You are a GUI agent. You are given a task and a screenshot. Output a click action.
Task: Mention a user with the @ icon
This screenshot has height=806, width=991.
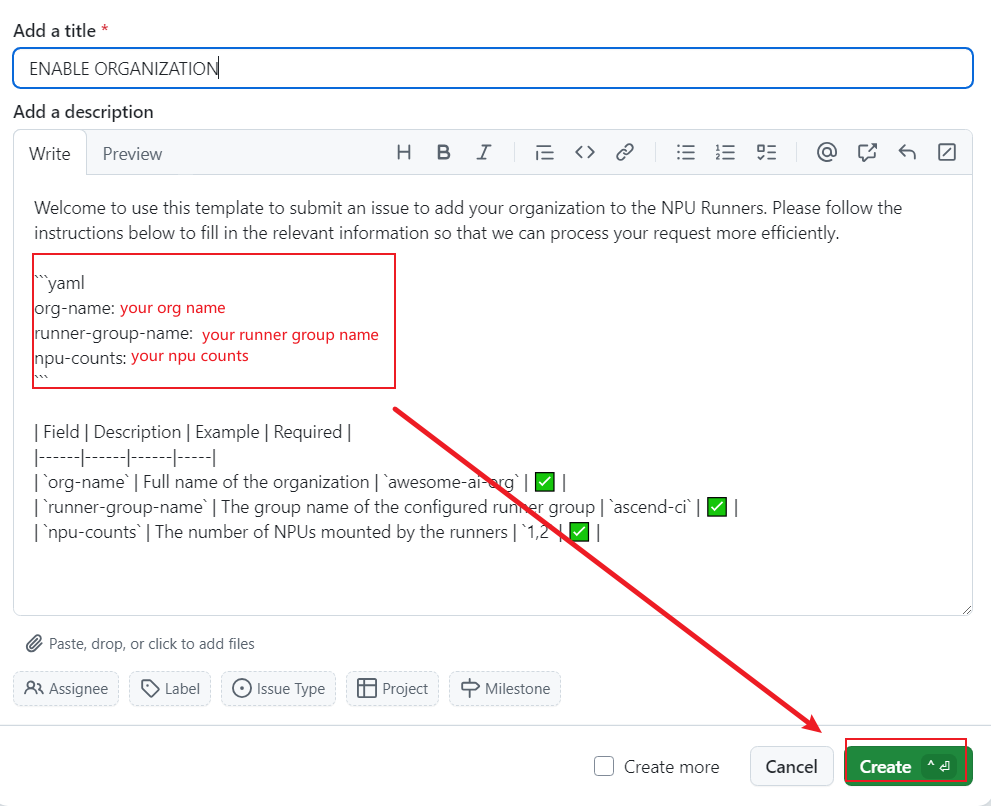tap(827, 152)
